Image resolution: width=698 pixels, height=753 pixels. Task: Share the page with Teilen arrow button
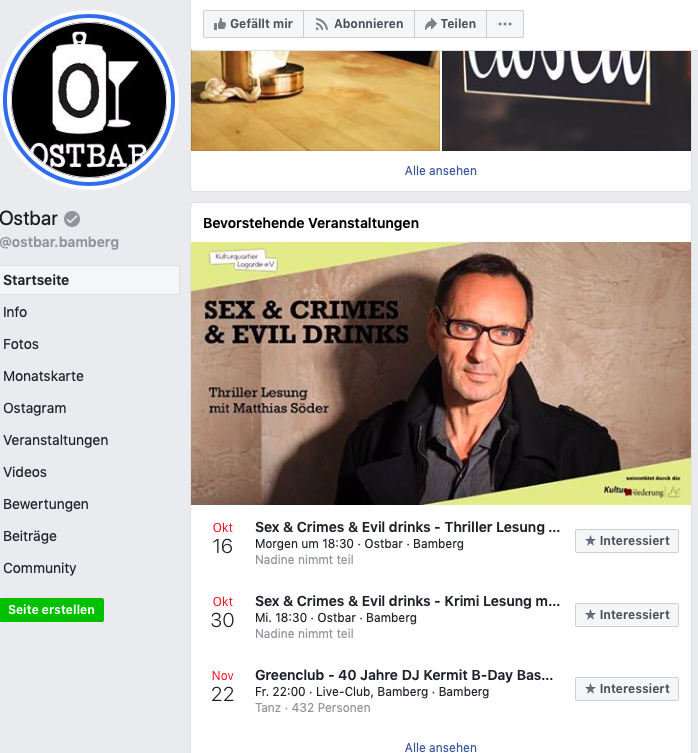450,24
